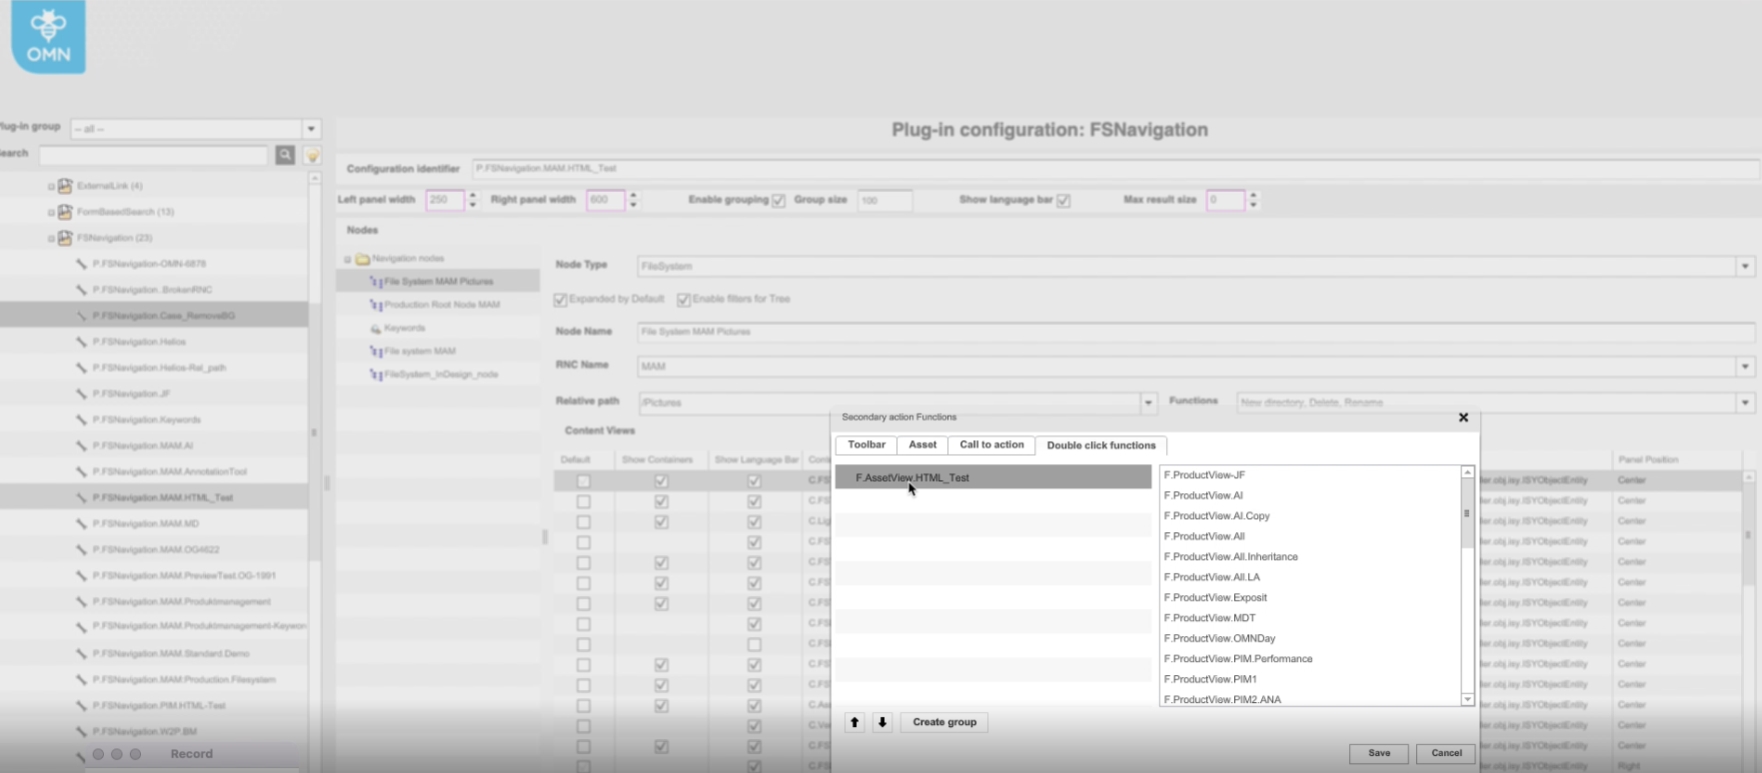Click the magnifier search button
Screen dimensions: 1762x773
tap(285, 155)
